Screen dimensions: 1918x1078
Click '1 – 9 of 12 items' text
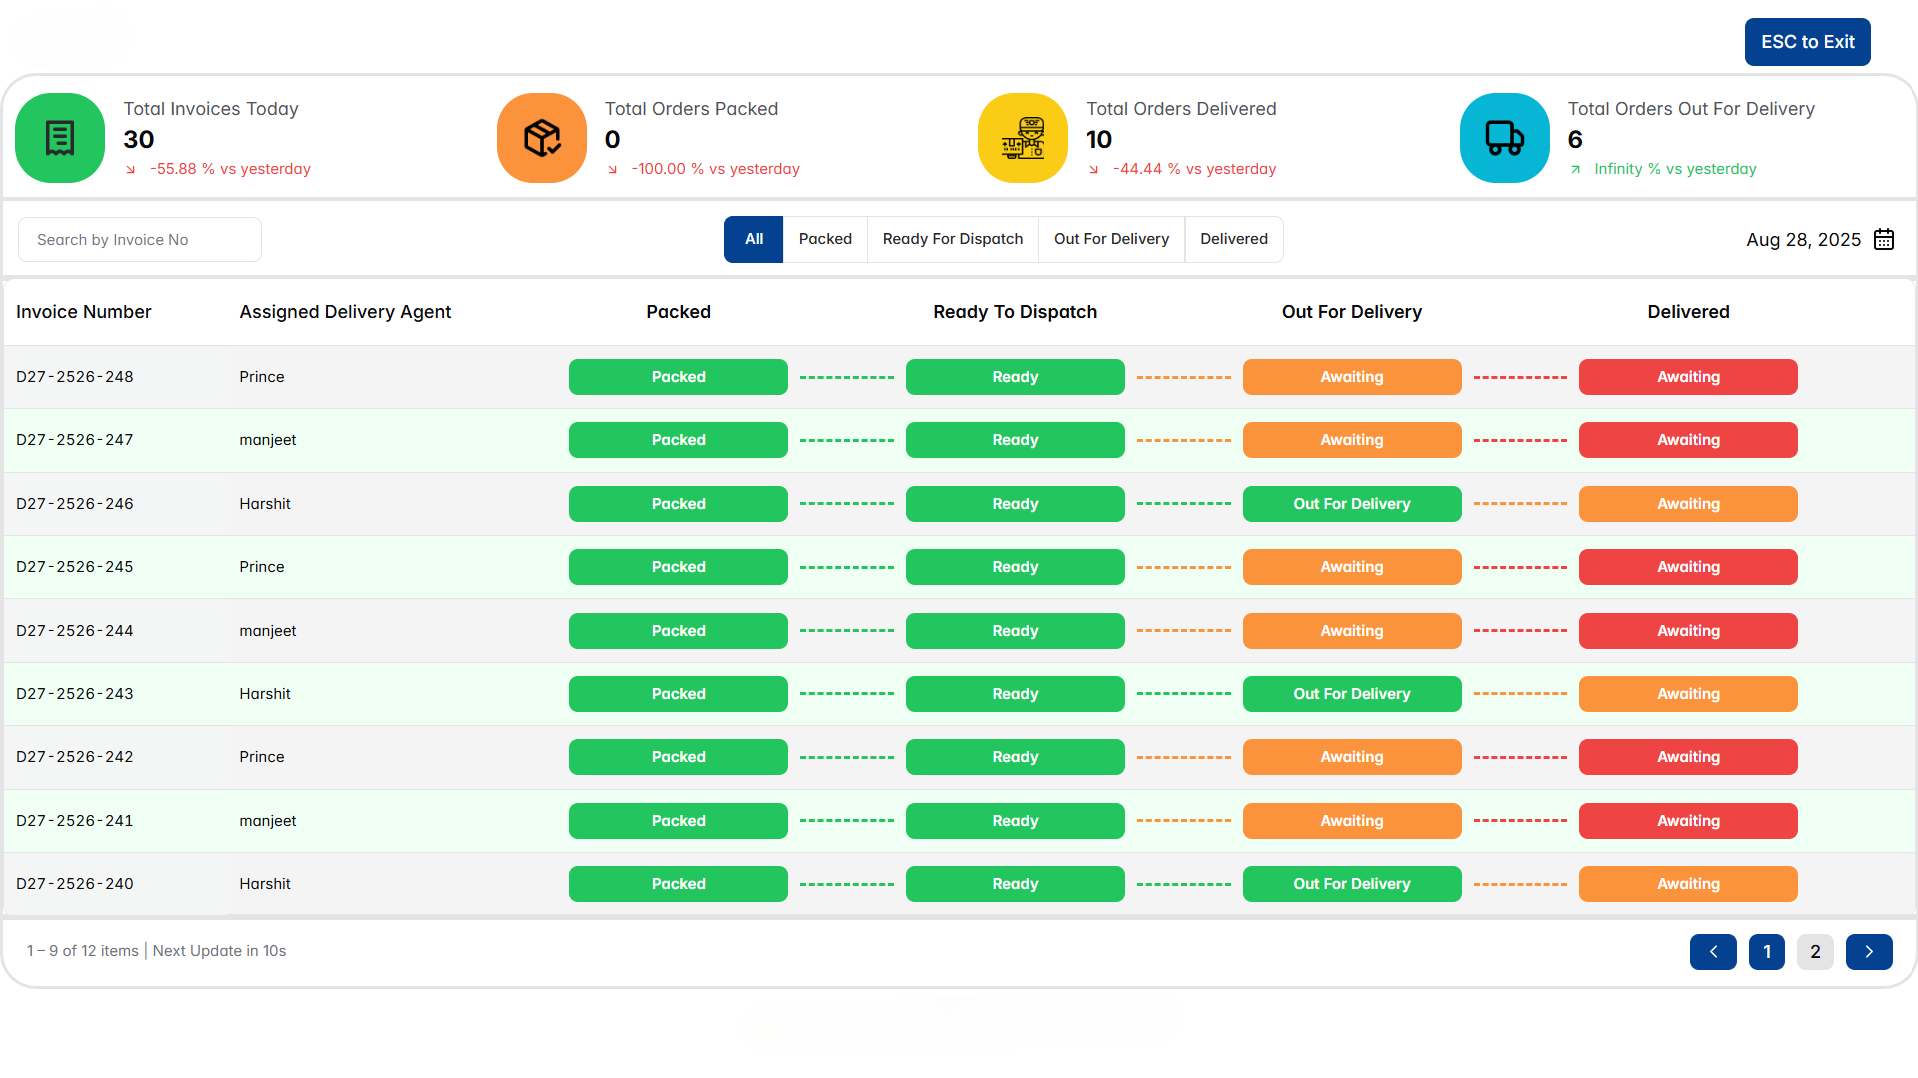83,951
